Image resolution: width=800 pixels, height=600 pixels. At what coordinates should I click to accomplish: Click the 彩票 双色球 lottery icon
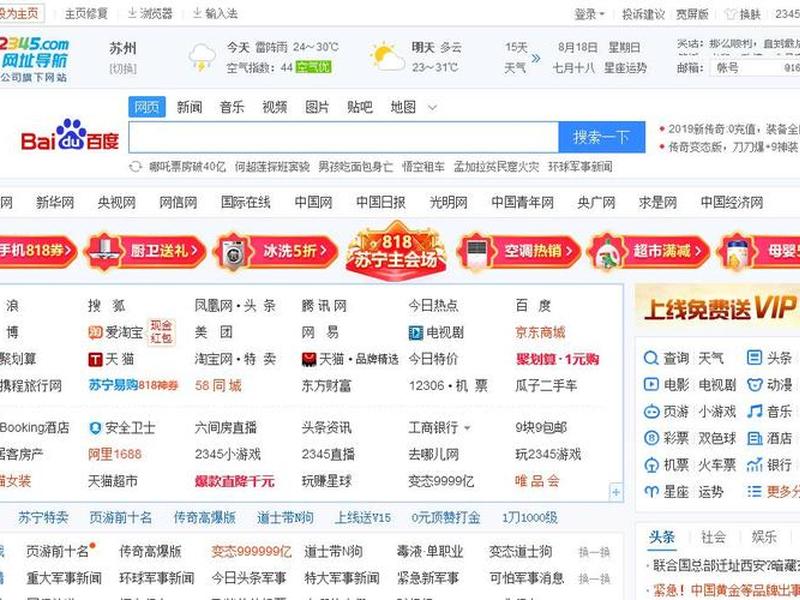[x=651, y=438]
